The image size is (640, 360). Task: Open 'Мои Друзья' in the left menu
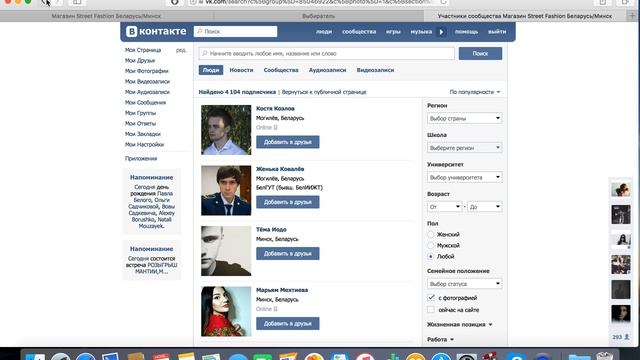[x=140, y=60]
